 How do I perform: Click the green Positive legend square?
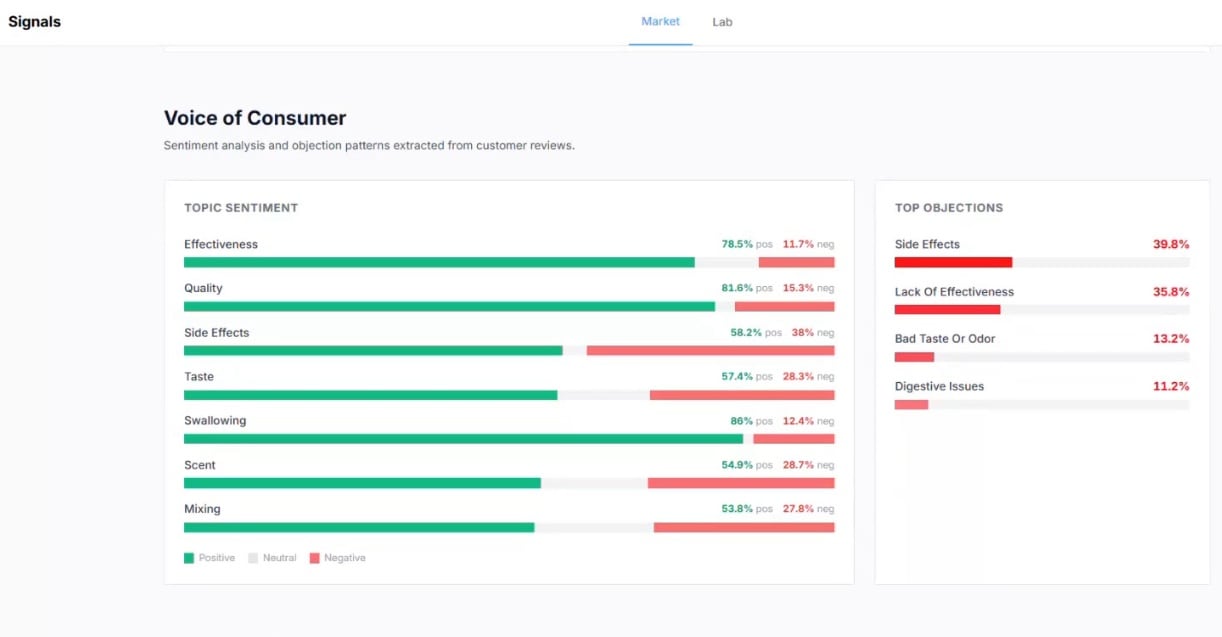[189, 558]
